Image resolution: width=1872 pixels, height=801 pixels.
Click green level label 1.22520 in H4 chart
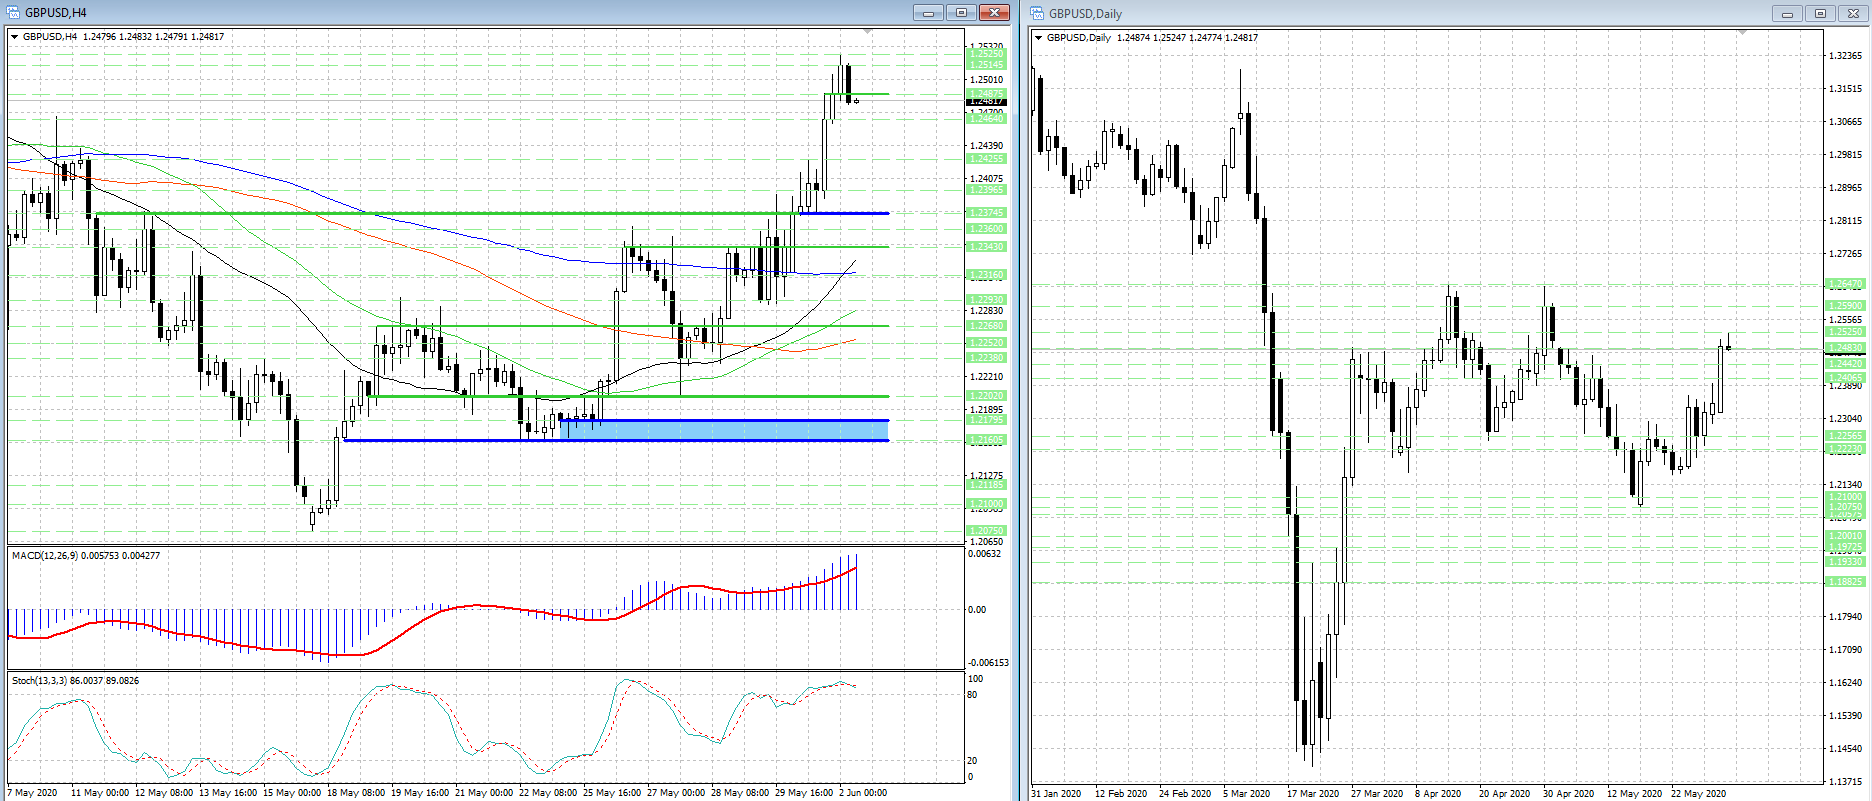pyautogui.click(x=986, y=342)
